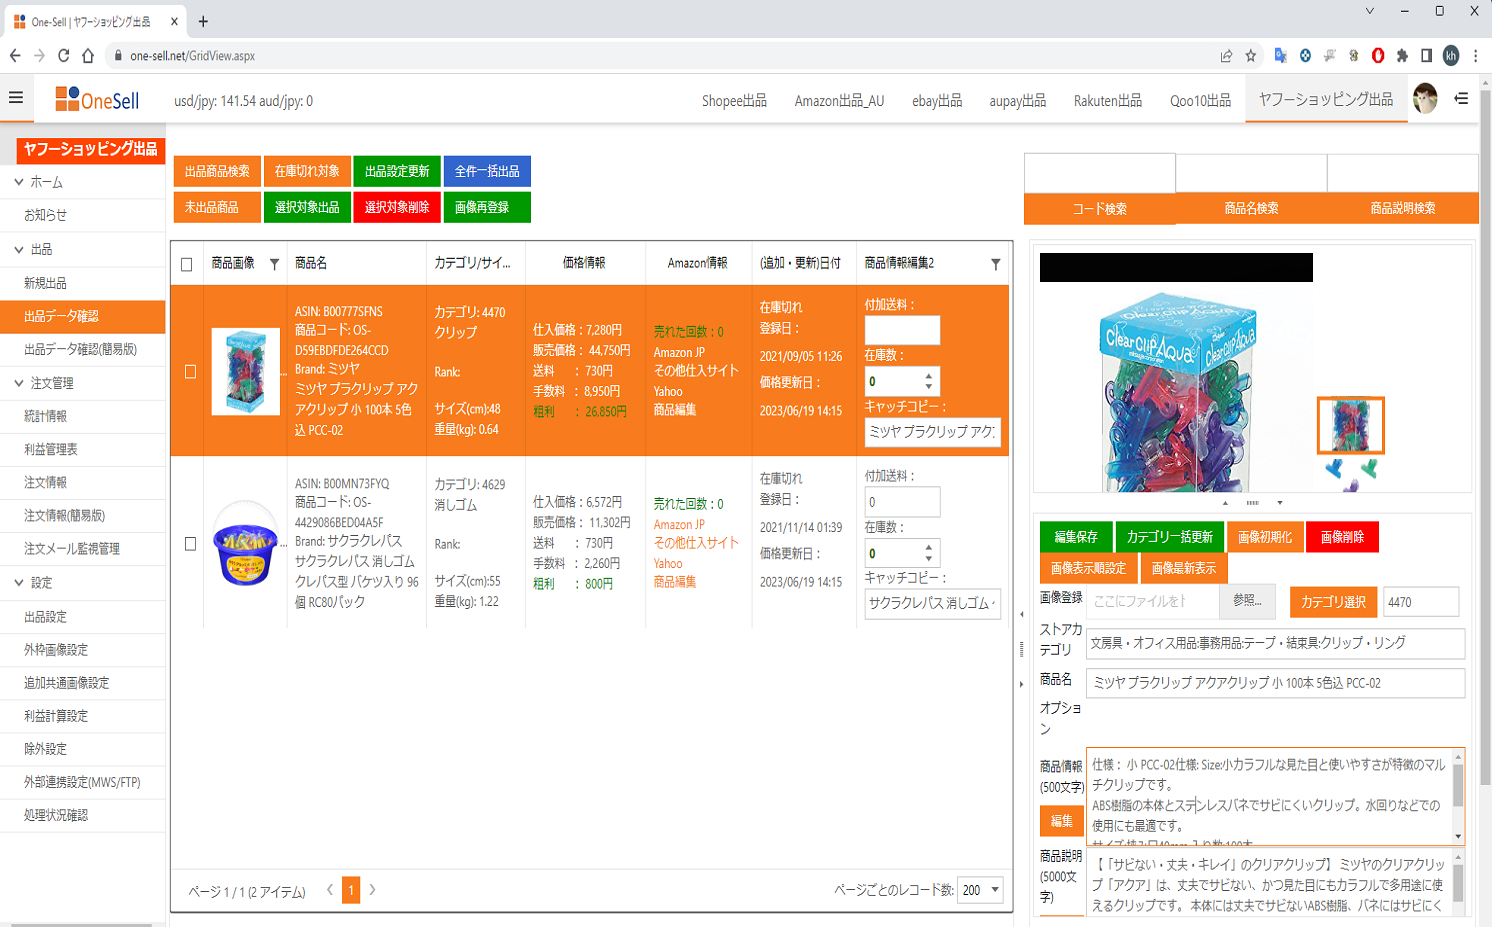Viewport: 1492px width, 927px height.
Task: Switch to the ebay出品 tab
Action: 936,101
